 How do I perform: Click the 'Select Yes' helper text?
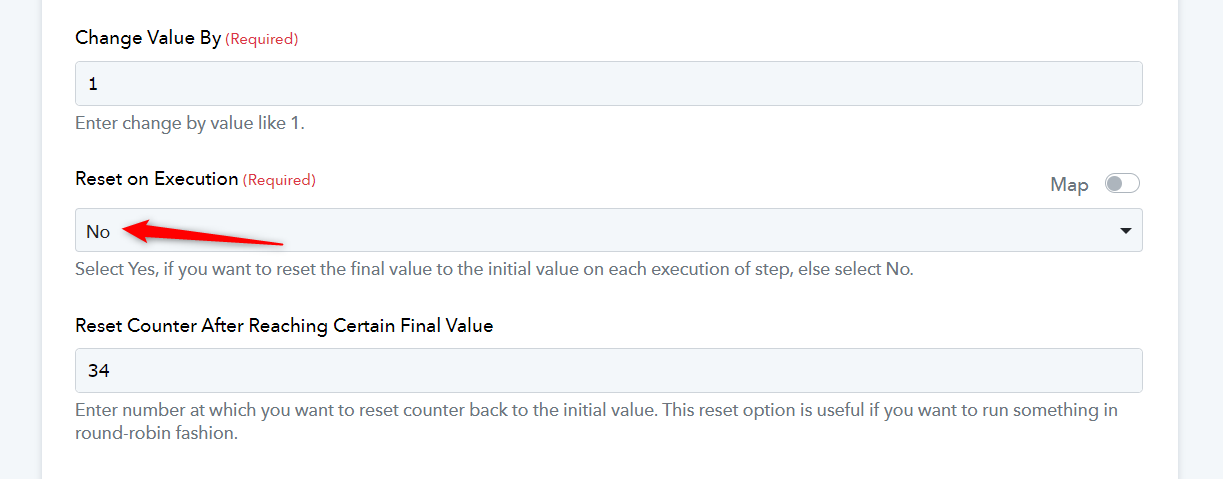[x=494, y=270]
